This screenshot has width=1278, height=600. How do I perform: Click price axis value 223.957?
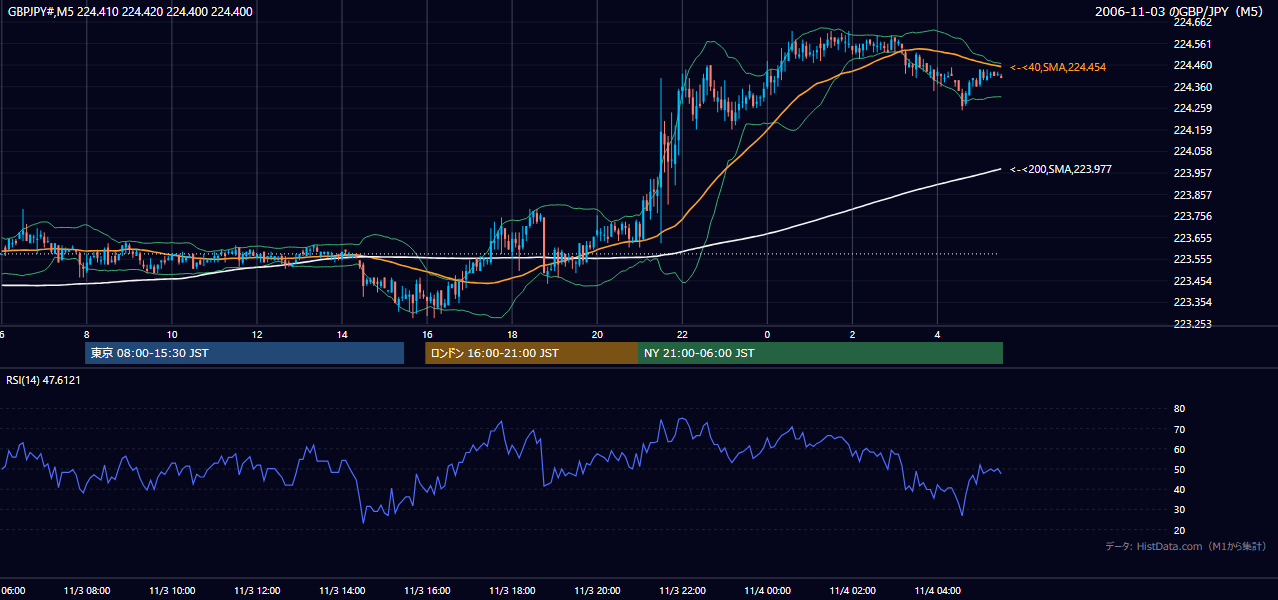[x=1192, y=173]
